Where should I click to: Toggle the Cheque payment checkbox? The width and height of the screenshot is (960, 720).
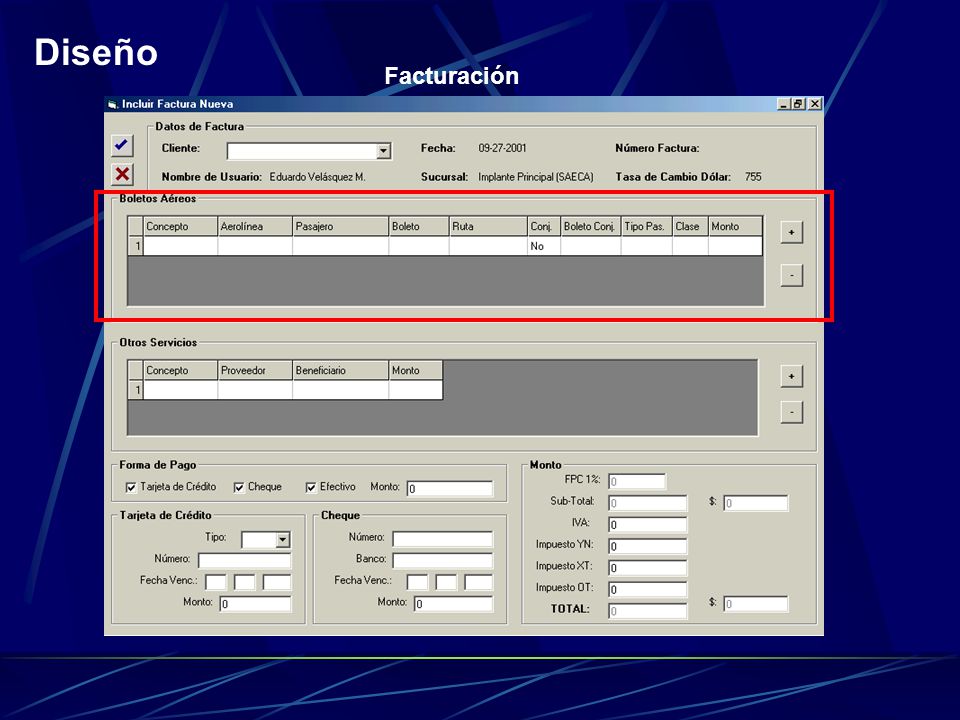click(239, 487)
